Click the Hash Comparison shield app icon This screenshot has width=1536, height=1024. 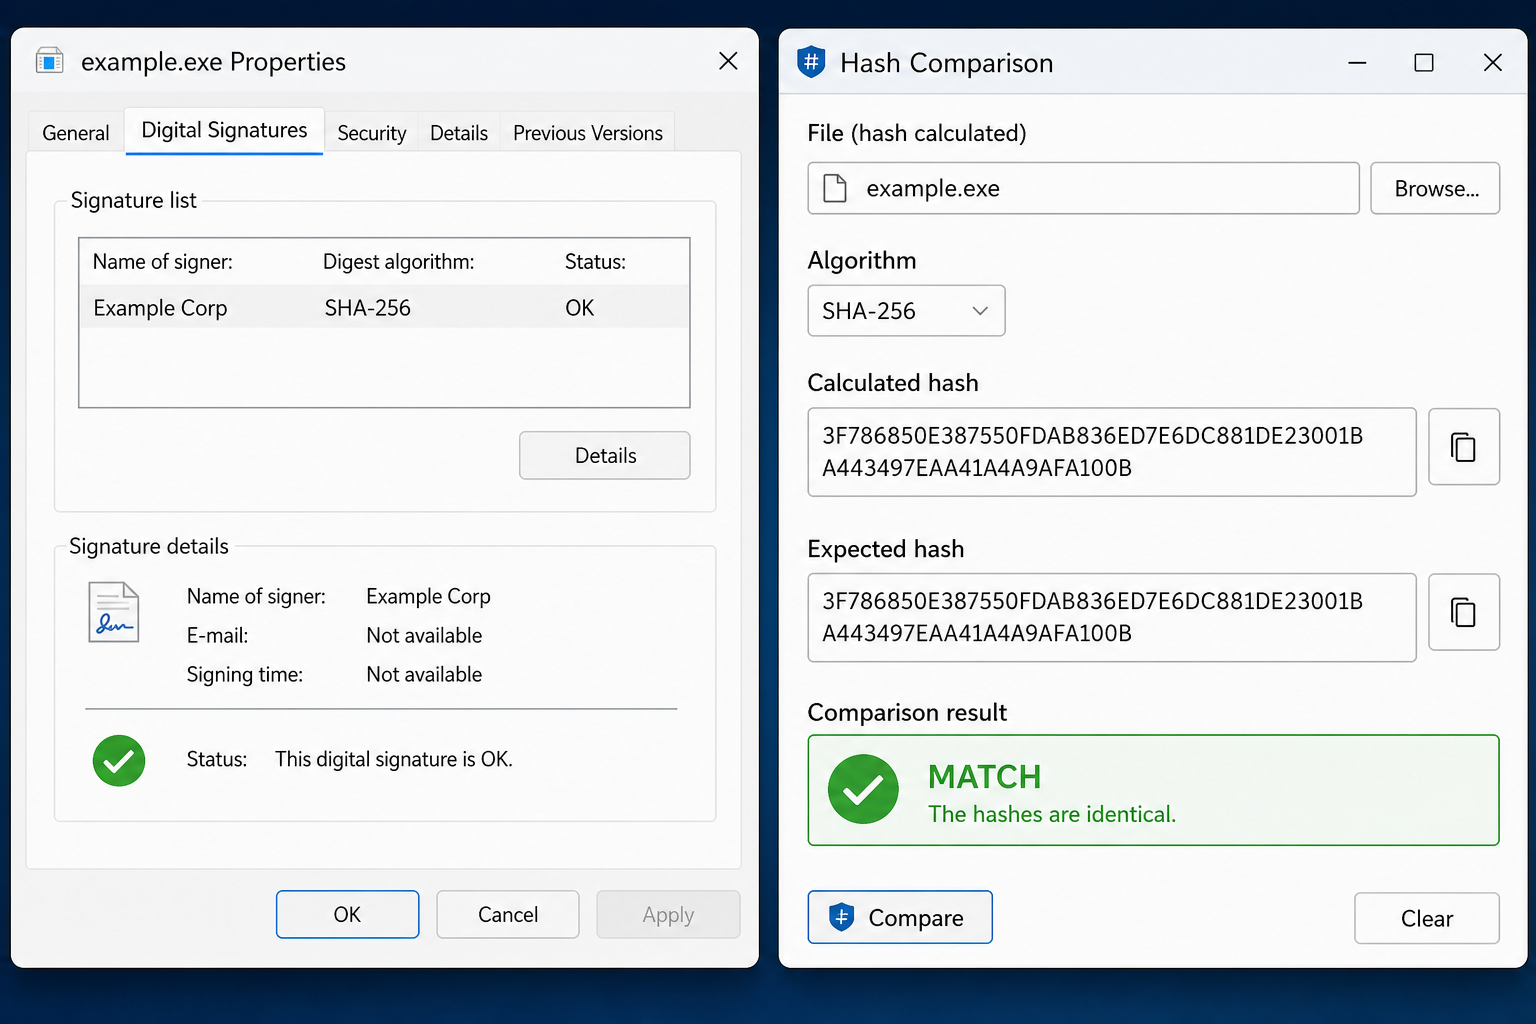811,62
